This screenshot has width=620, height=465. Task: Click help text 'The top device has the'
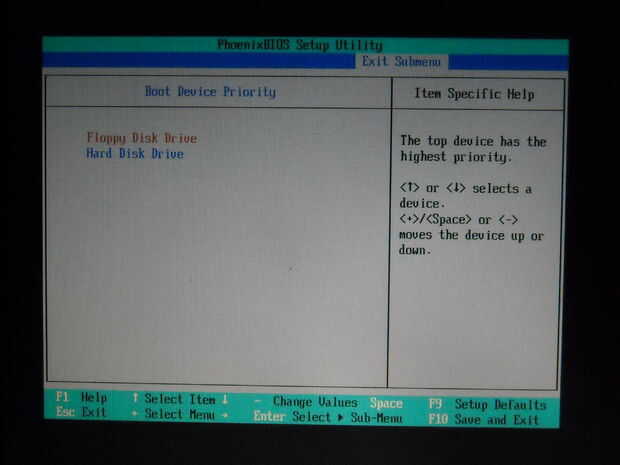473,141
